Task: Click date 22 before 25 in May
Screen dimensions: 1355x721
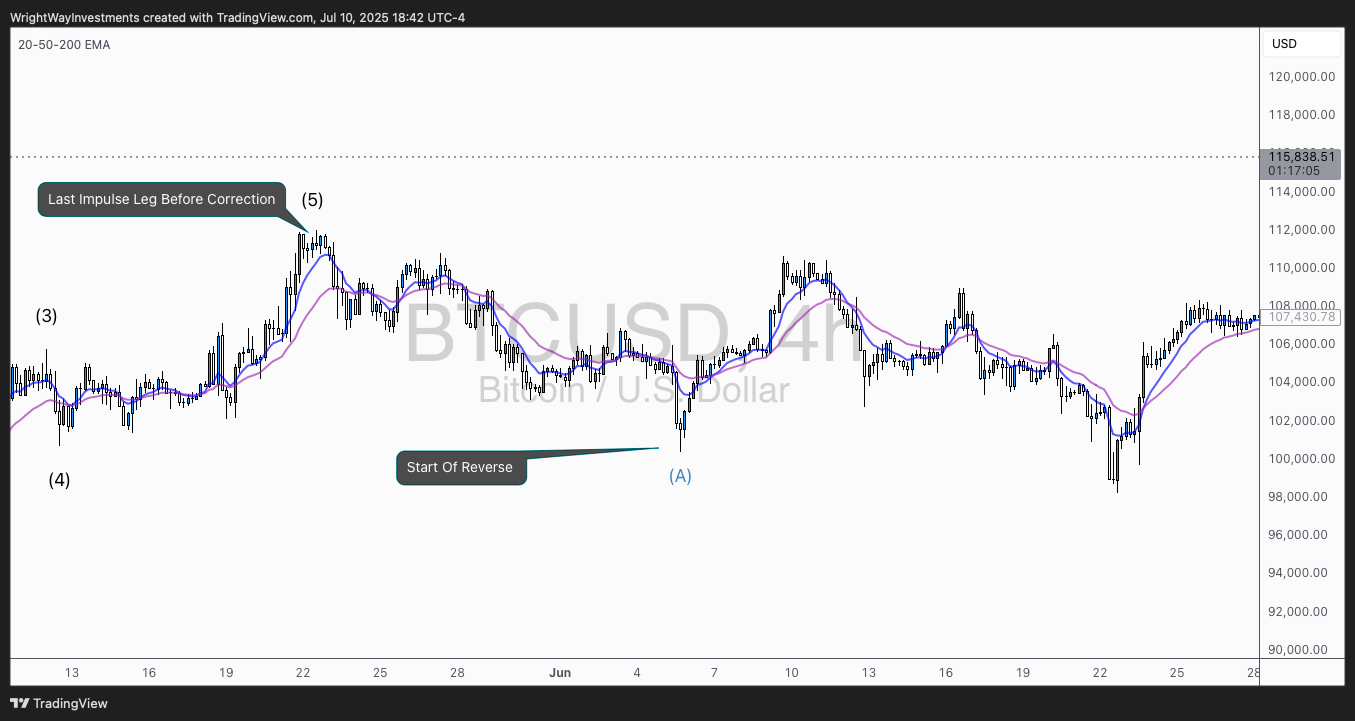Action: [x=303, y=673]
